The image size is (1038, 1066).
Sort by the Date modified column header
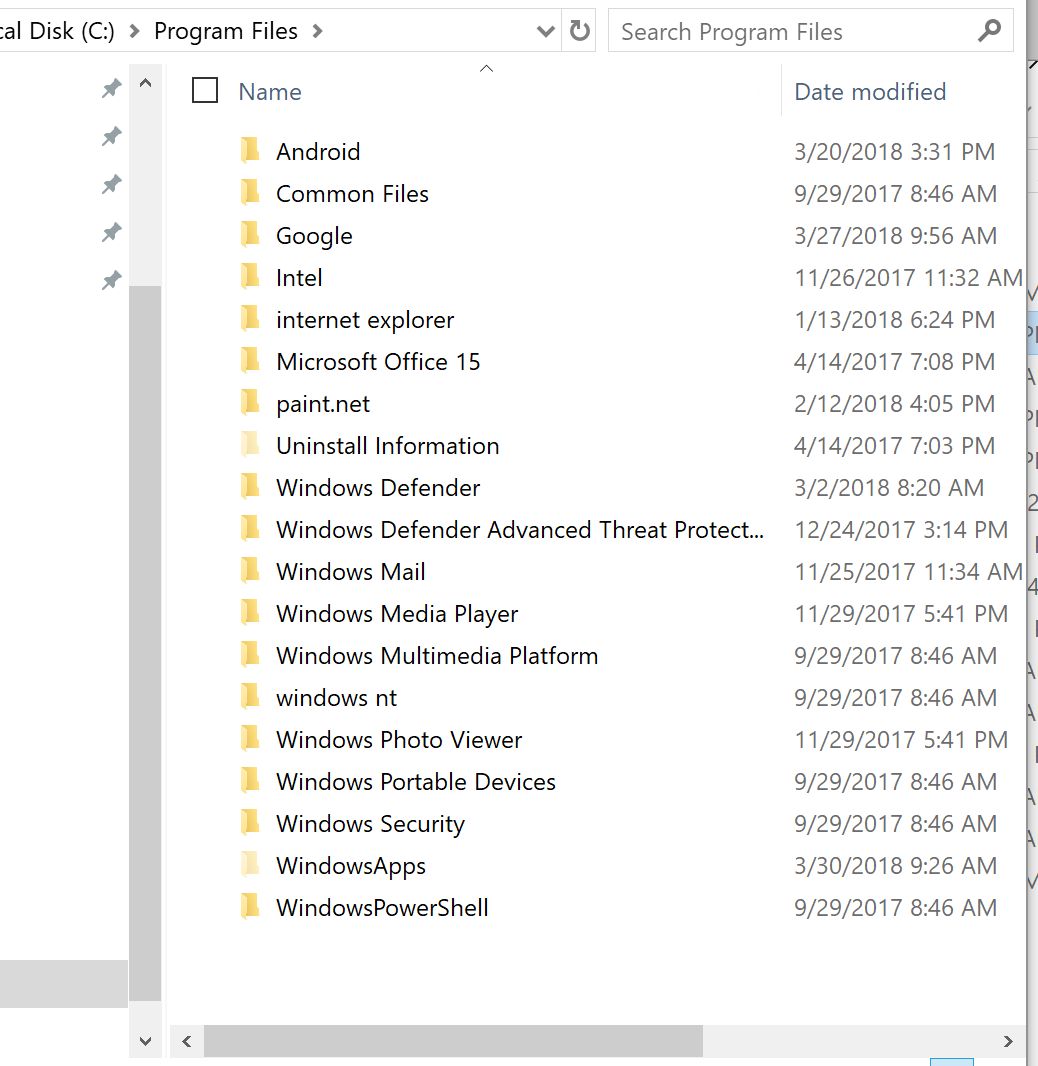(x=870, y=92)
